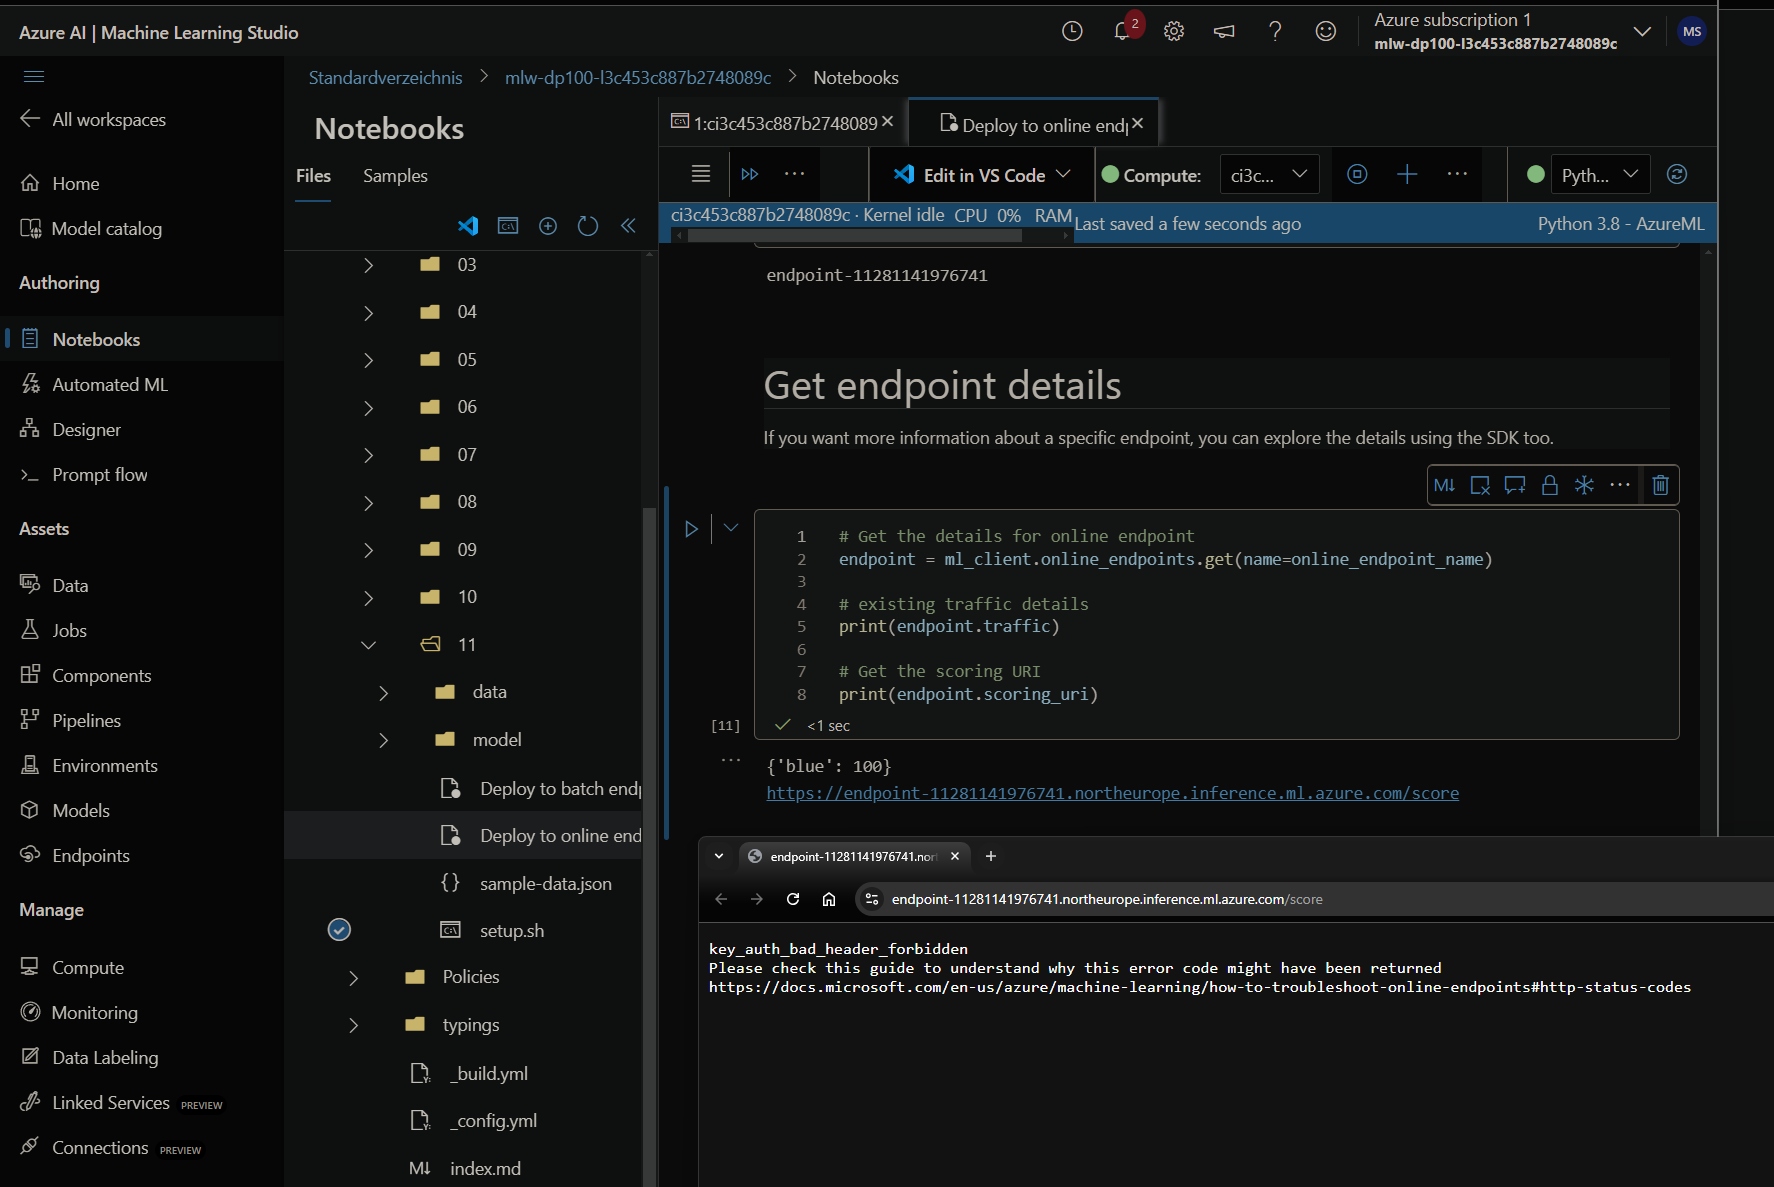Click the asterisk cell toolbar icon

point(1584,485)
